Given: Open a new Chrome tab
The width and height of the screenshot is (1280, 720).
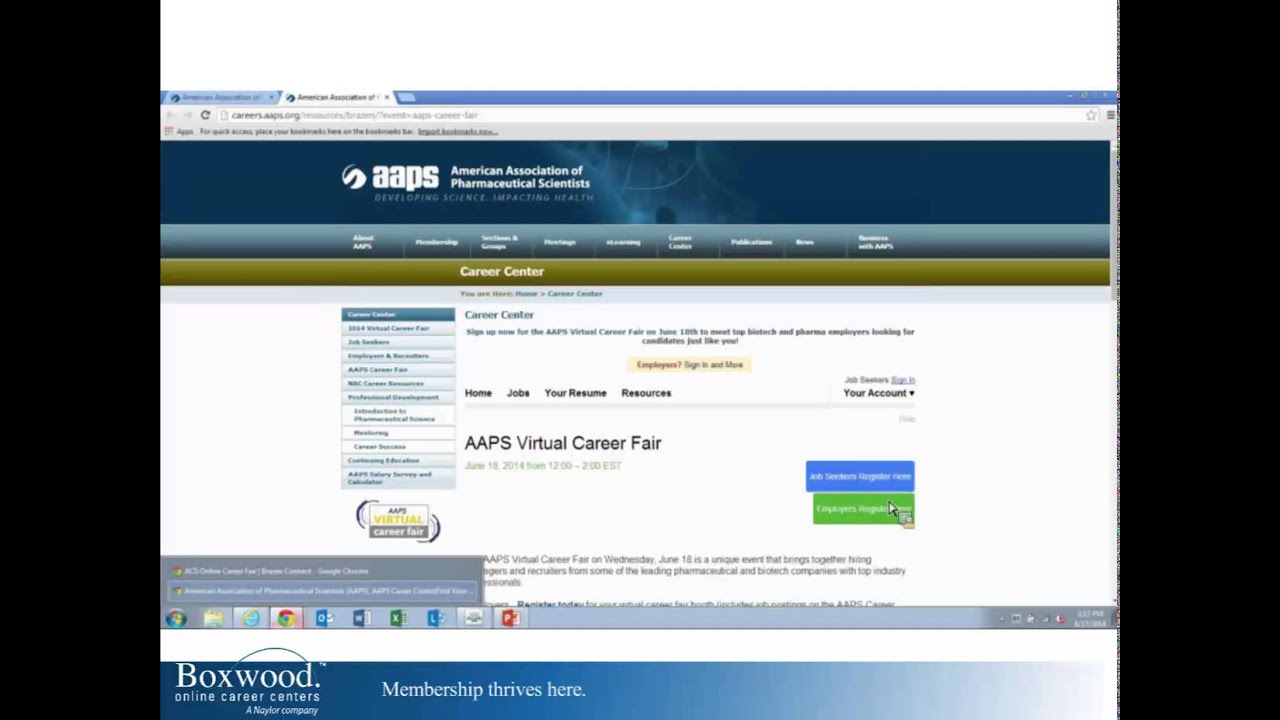Looking at the screenshot, I should 406,98.
